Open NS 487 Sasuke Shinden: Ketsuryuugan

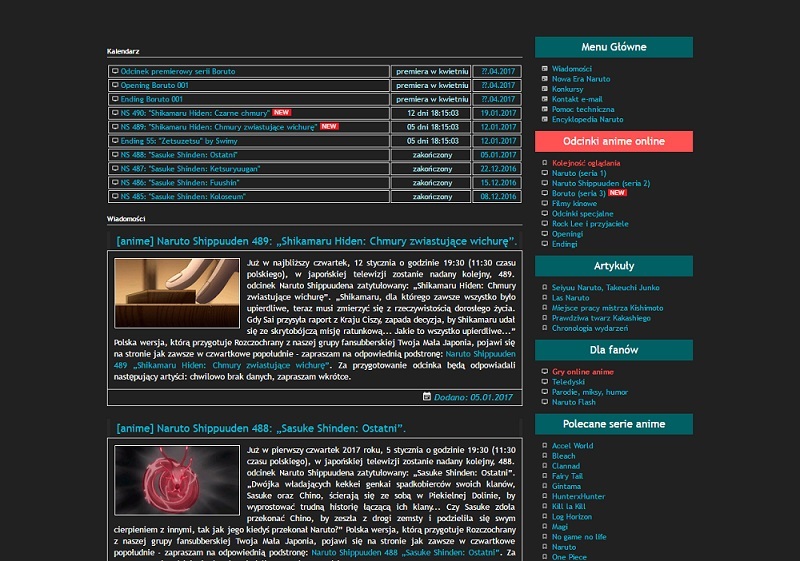coord(190,169)
